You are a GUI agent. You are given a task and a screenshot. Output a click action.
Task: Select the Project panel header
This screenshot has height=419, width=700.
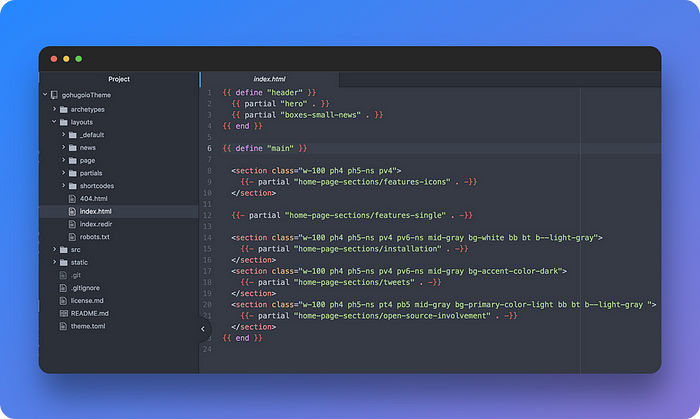(x=119, y=79)
